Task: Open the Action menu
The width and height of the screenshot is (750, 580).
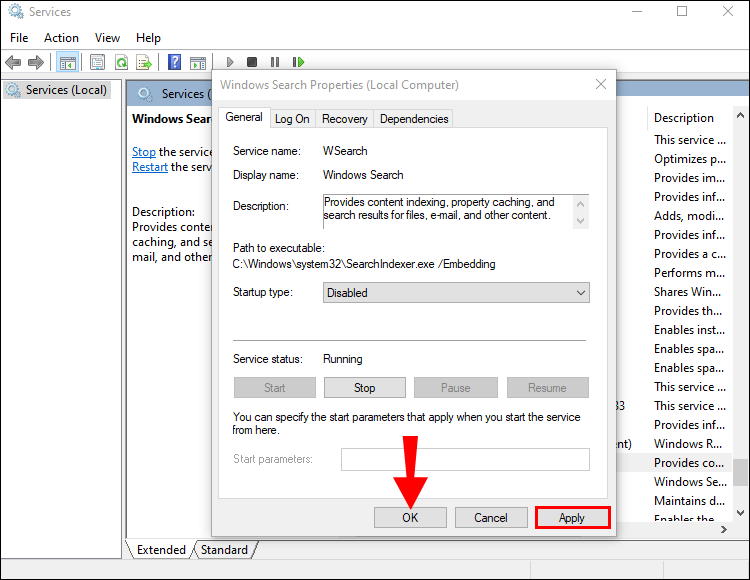Action: (x=61, y=38)
